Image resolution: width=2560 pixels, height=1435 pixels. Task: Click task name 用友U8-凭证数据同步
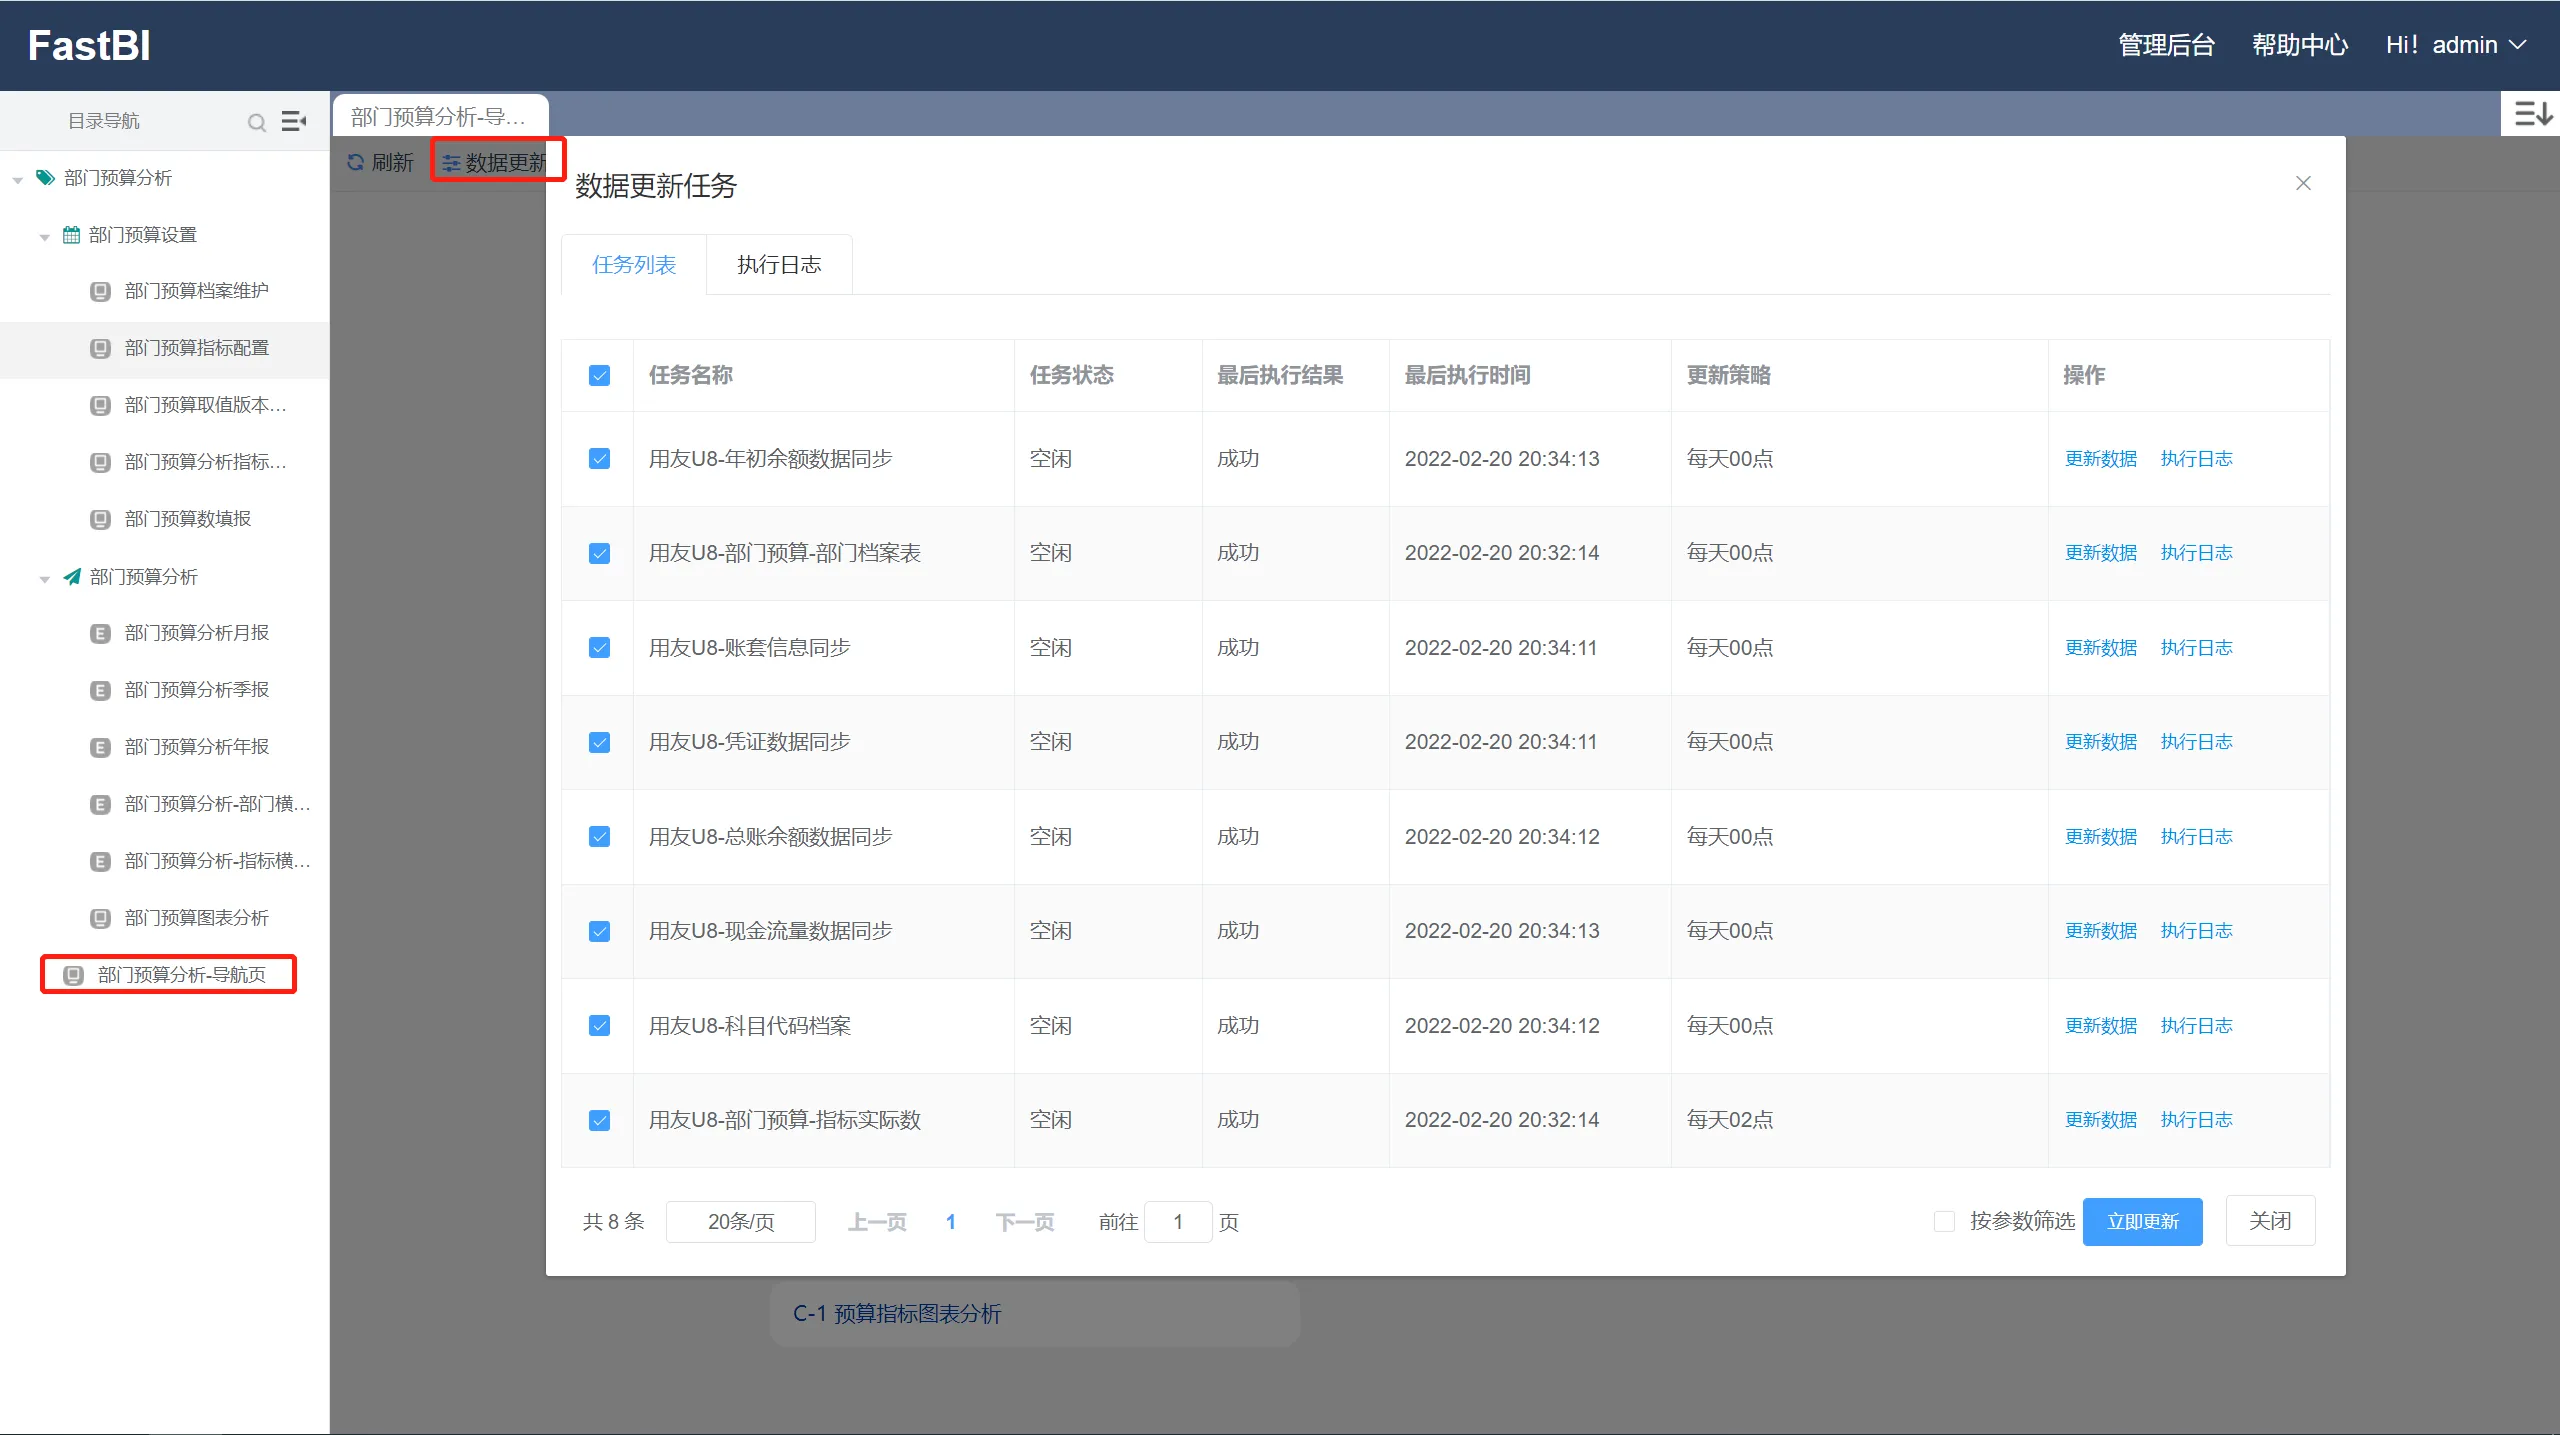[749, 742]
